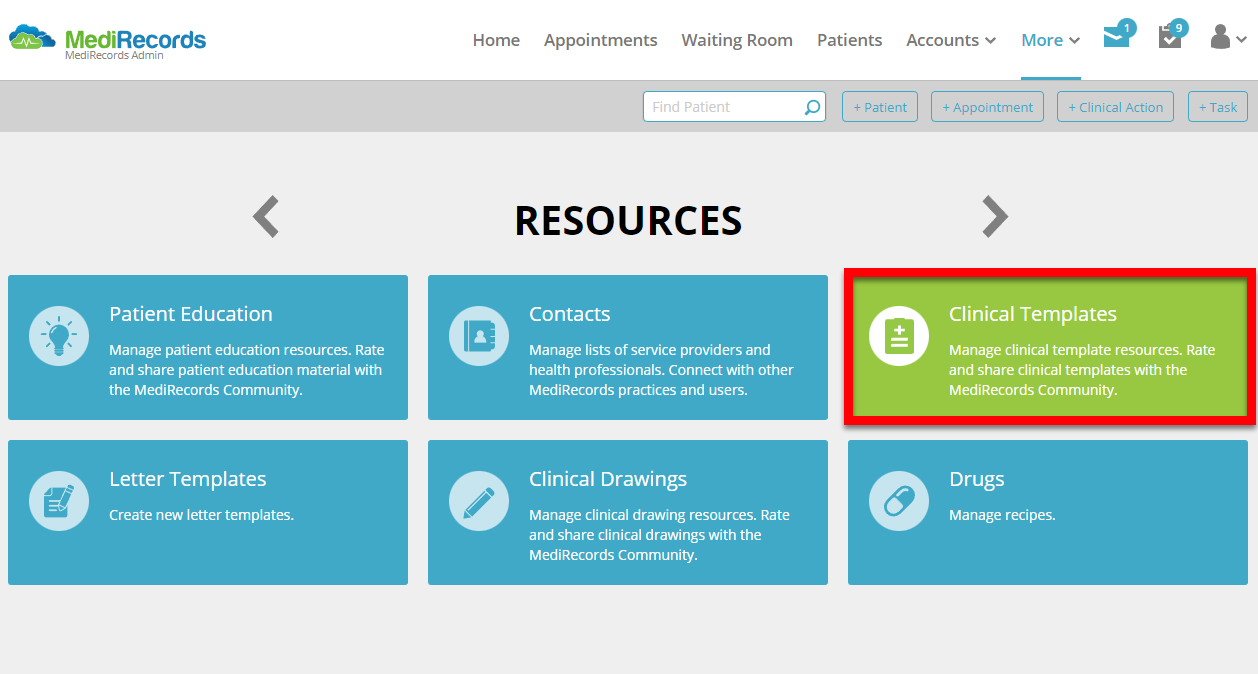Open the Appointments tab
1258x674 pixels.
coord(601,40)
